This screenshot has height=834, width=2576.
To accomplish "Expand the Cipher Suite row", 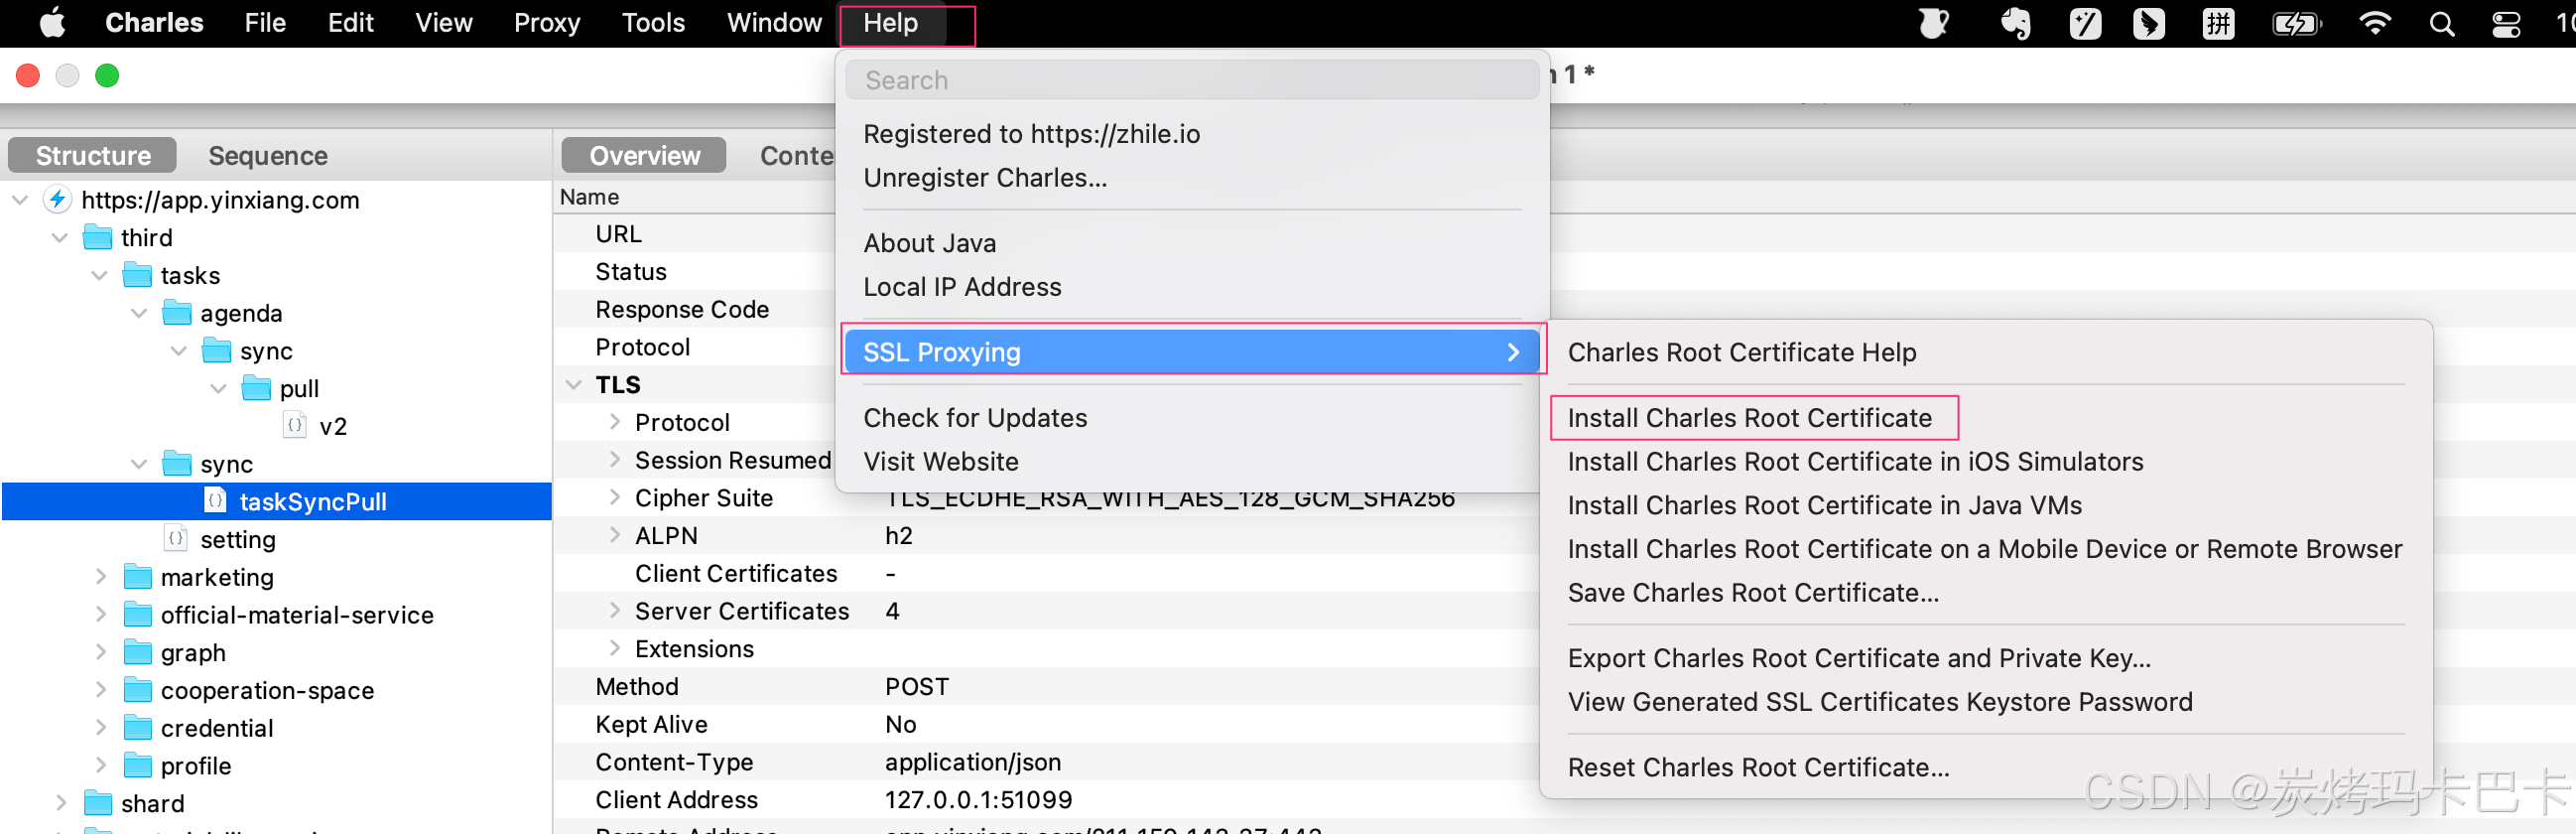I will click(615, 497).
